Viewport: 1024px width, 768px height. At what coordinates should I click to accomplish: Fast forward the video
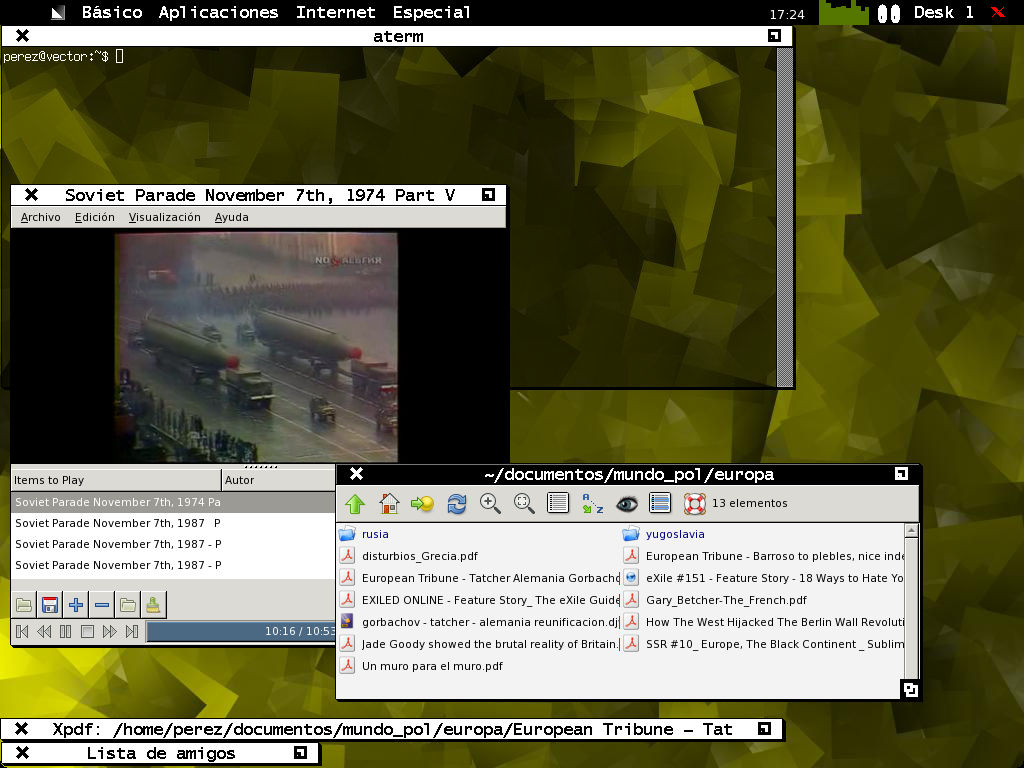tap(110, 632)
